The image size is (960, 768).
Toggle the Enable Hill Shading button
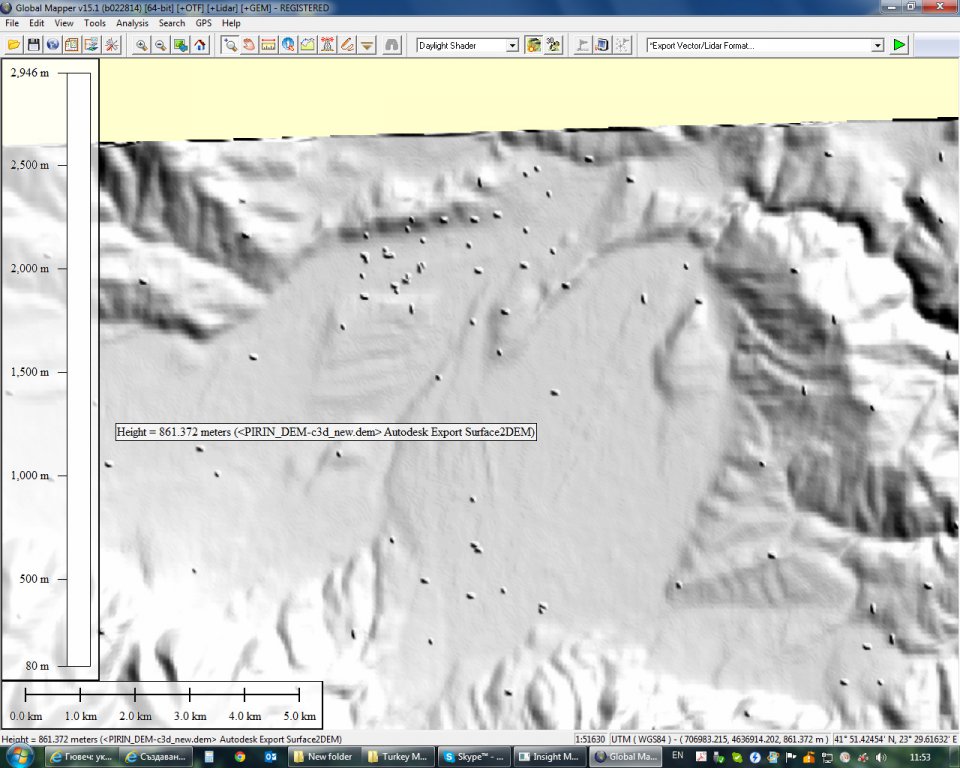point(534,45)
